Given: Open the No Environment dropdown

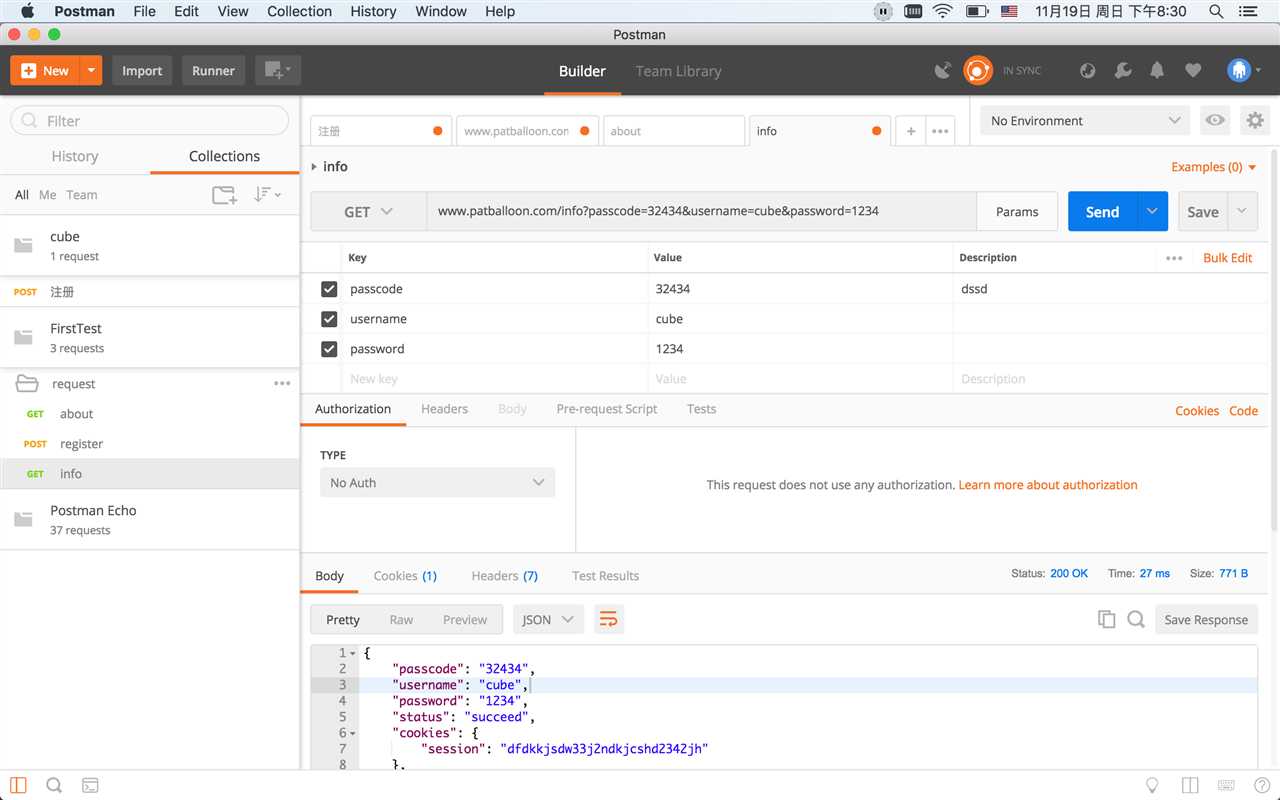Looking at the screenshot, I should 1085,120.
